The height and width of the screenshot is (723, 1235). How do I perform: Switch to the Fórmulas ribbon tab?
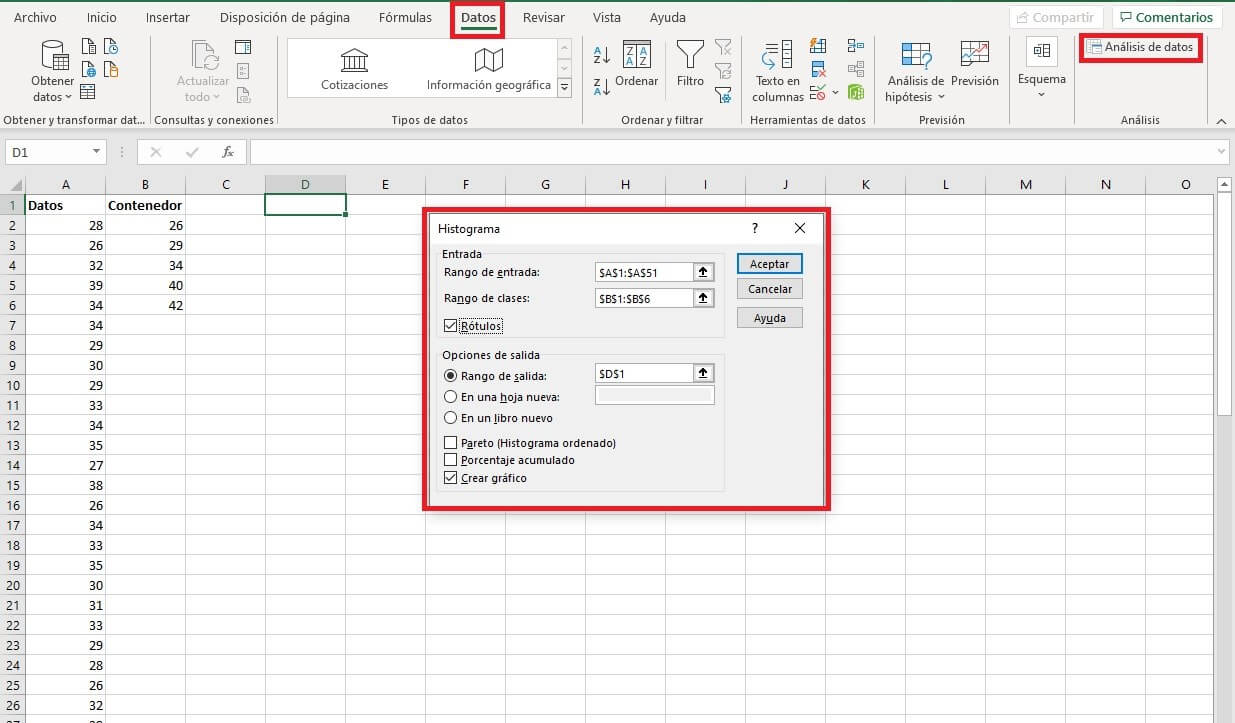click(x=405, y=18)
